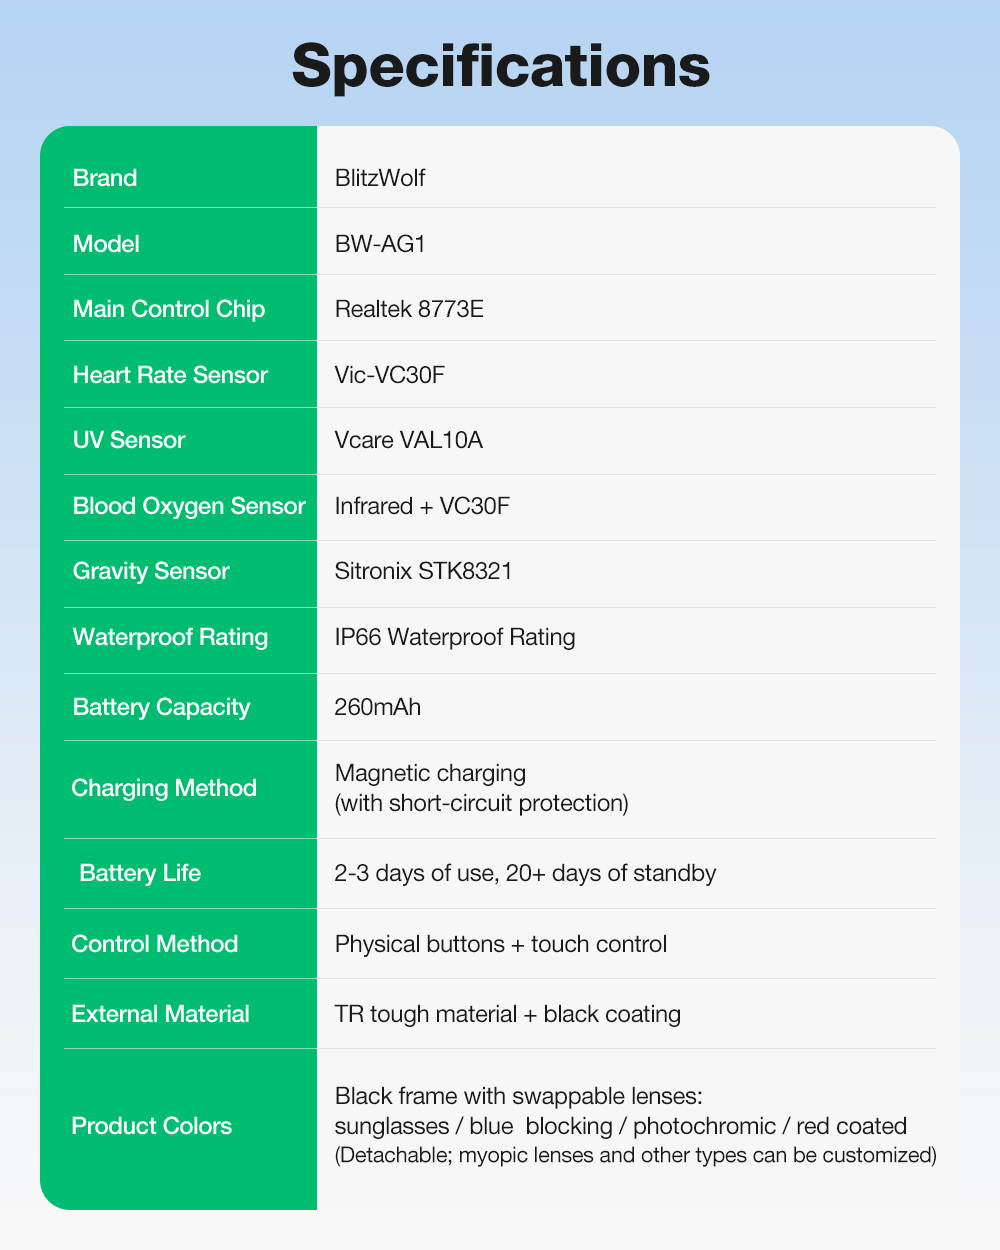Click the Charging Method label

(x=164, y=788)
